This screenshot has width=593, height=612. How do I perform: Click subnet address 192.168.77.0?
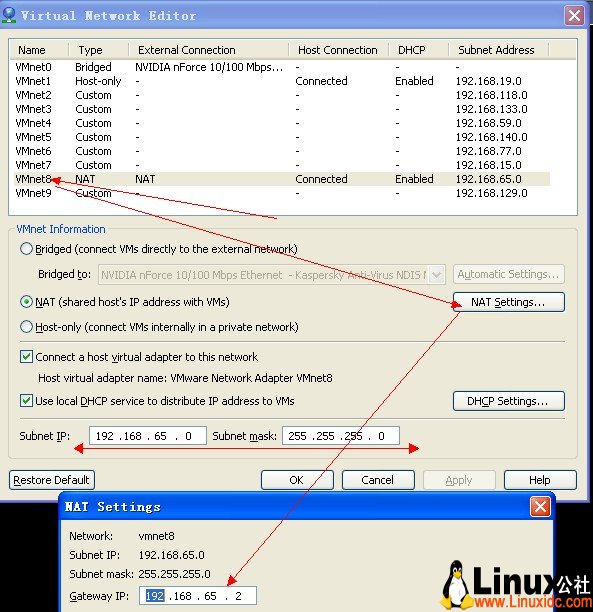click(488, 151)
